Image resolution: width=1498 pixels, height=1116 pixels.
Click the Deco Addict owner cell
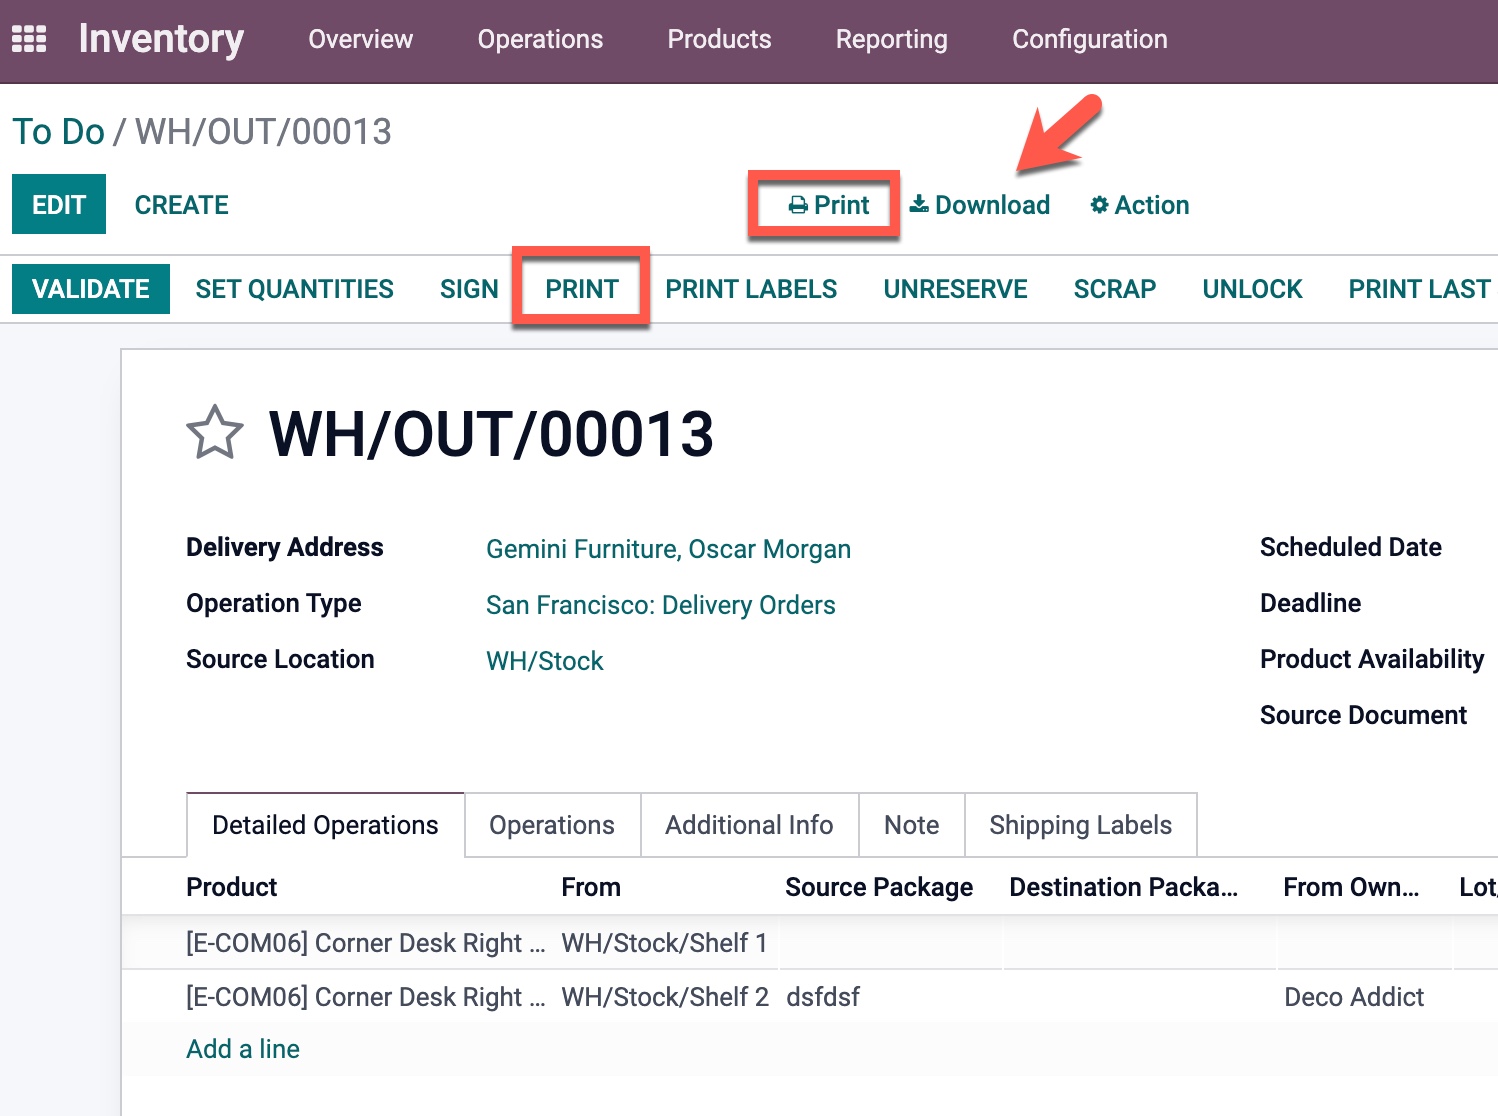(1354, 997)
